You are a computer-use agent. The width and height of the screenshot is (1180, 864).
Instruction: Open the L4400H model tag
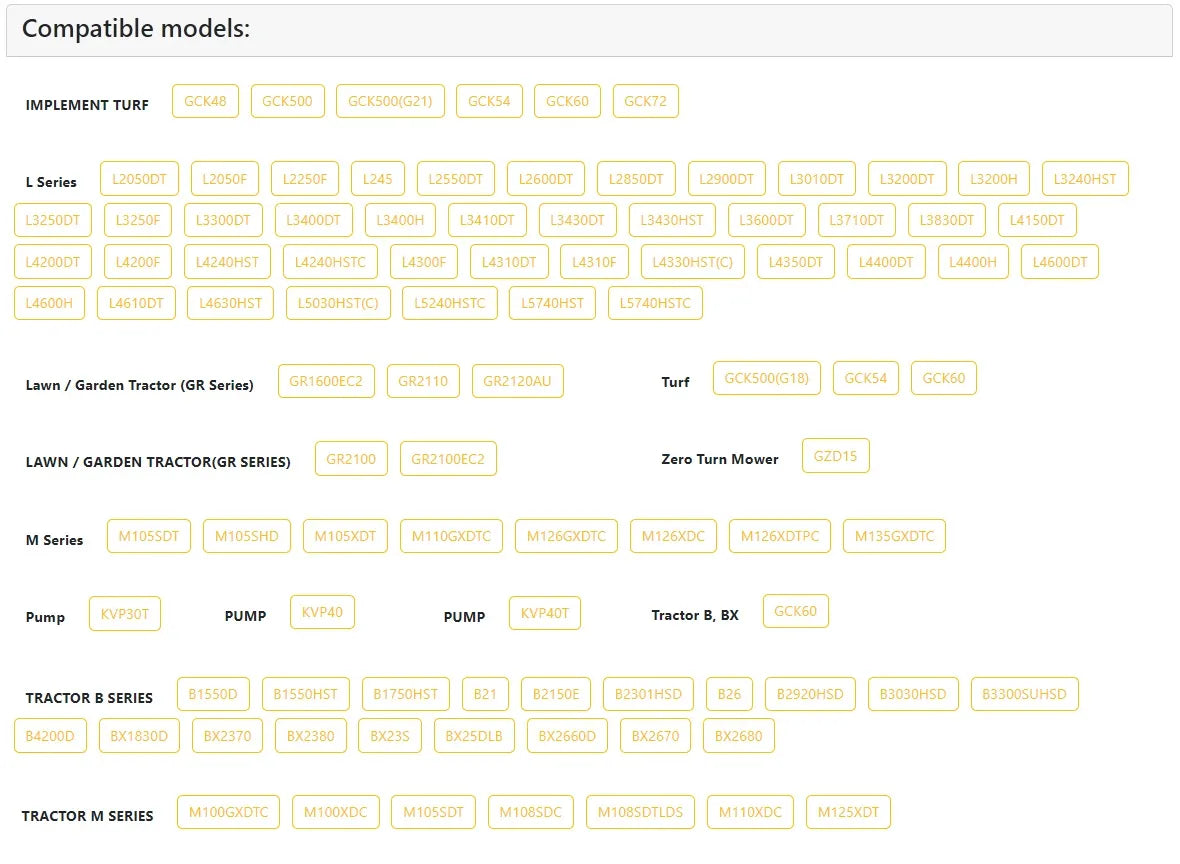pos(973,262)
